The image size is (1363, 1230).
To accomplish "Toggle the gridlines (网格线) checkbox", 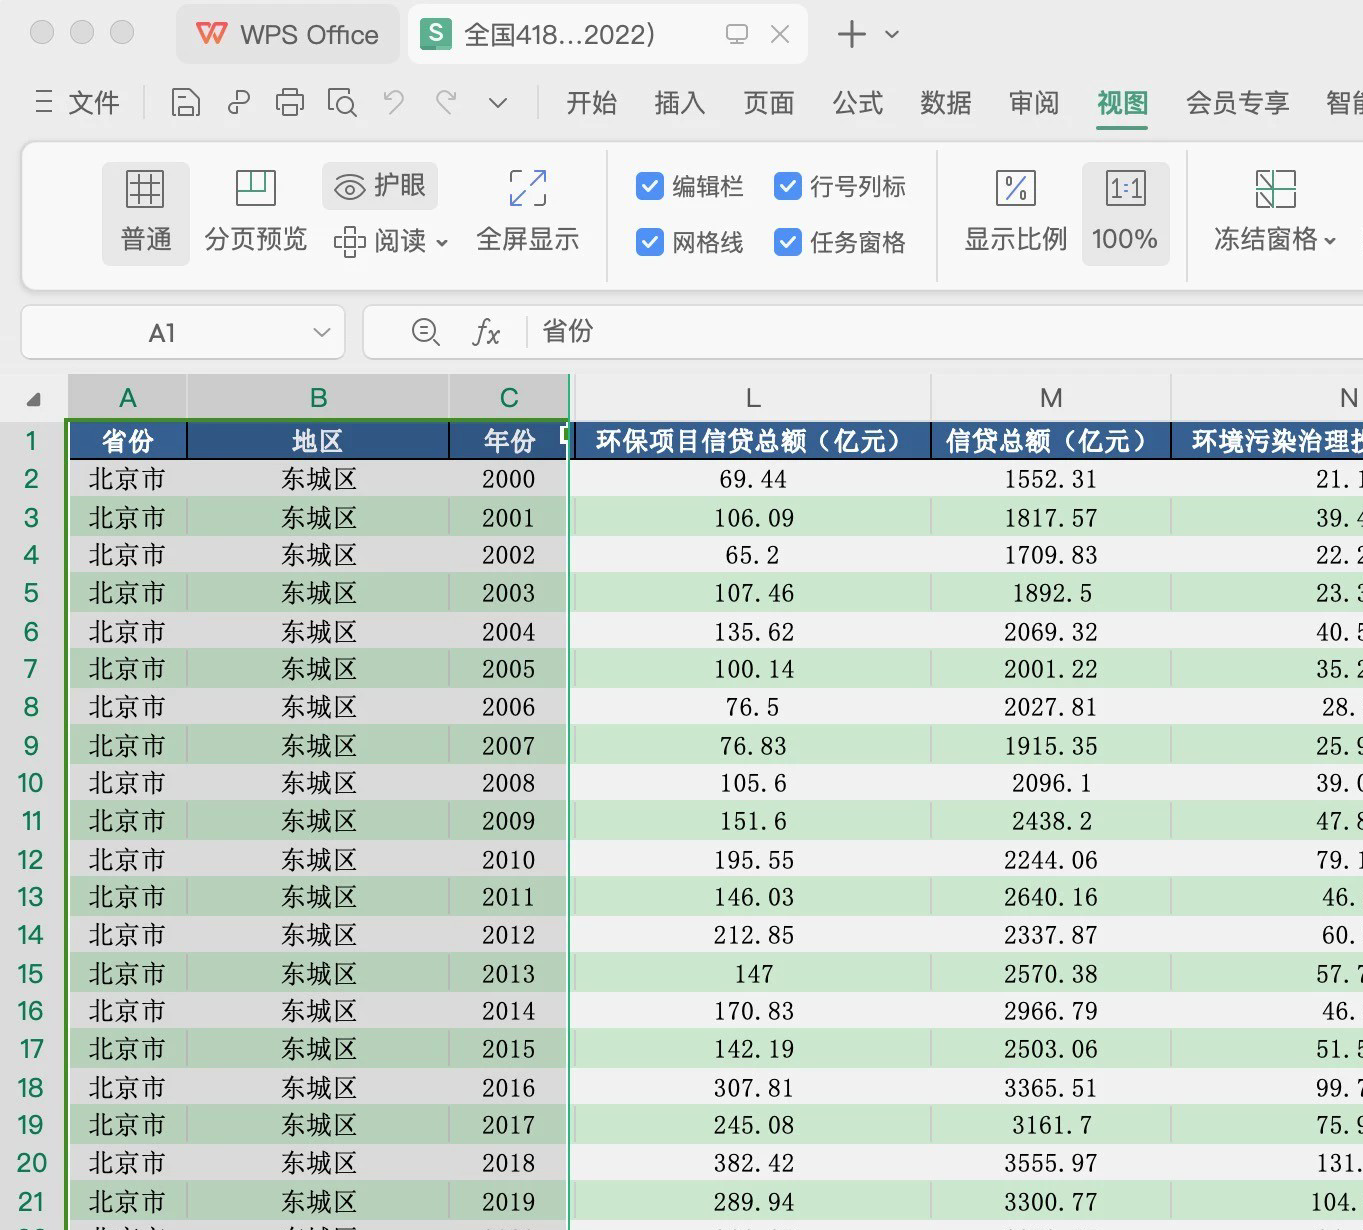I will pyautogui.click(x=650, y=242).
